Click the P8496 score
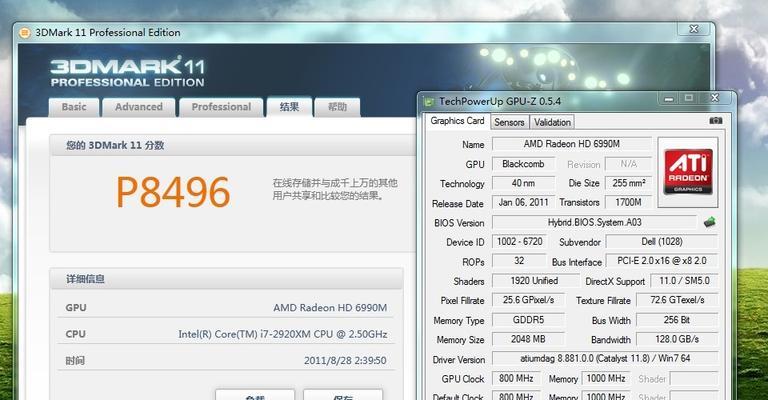Image resolution: width=768 pixels, height=400 pixels. [x=173, y=192]
